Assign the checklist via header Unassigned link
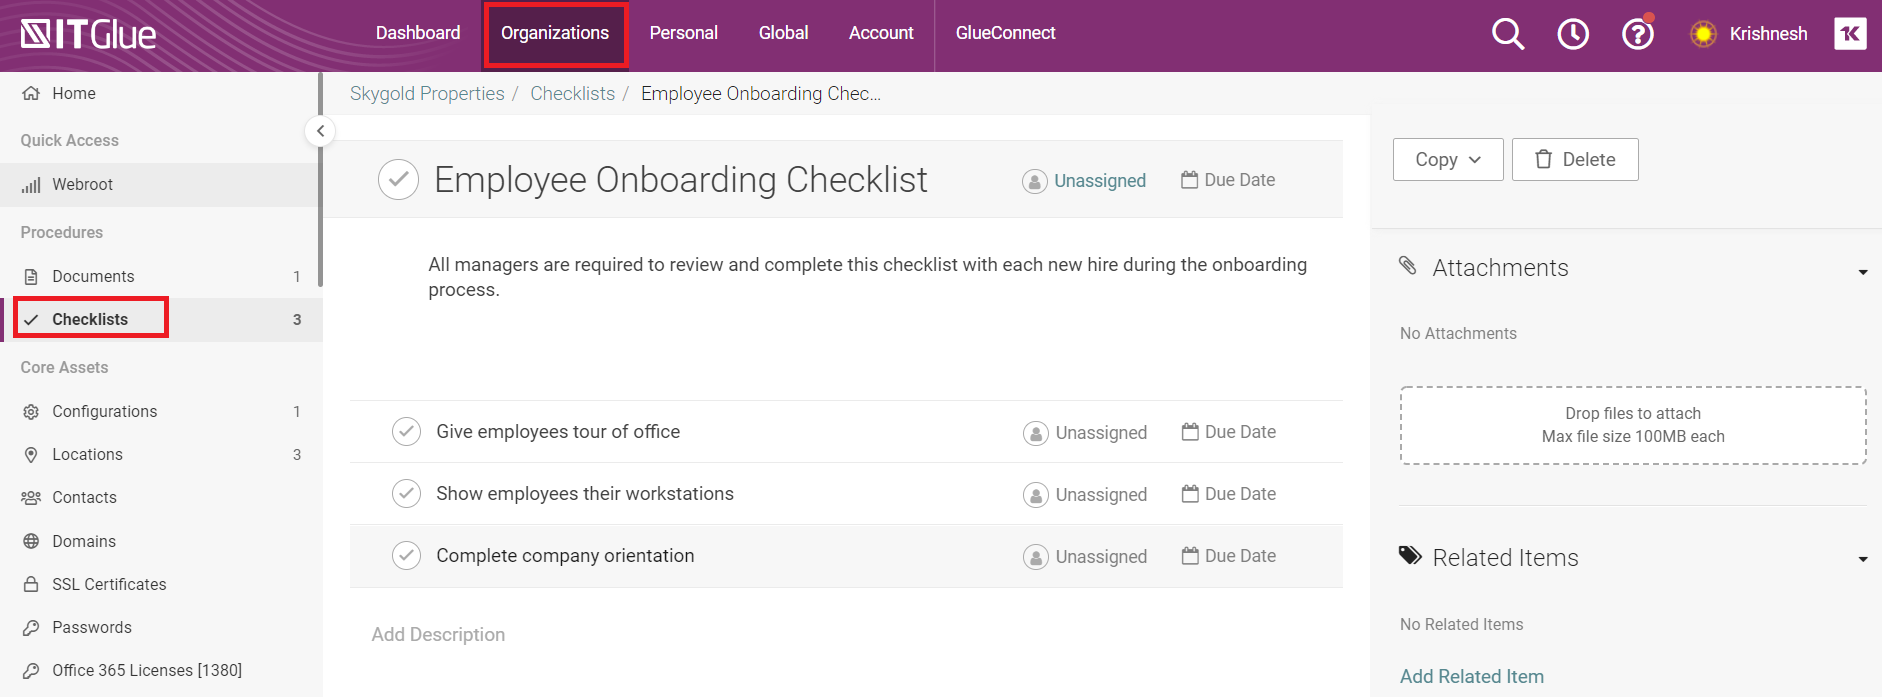1882x697 pixels. pos(1100,181)
